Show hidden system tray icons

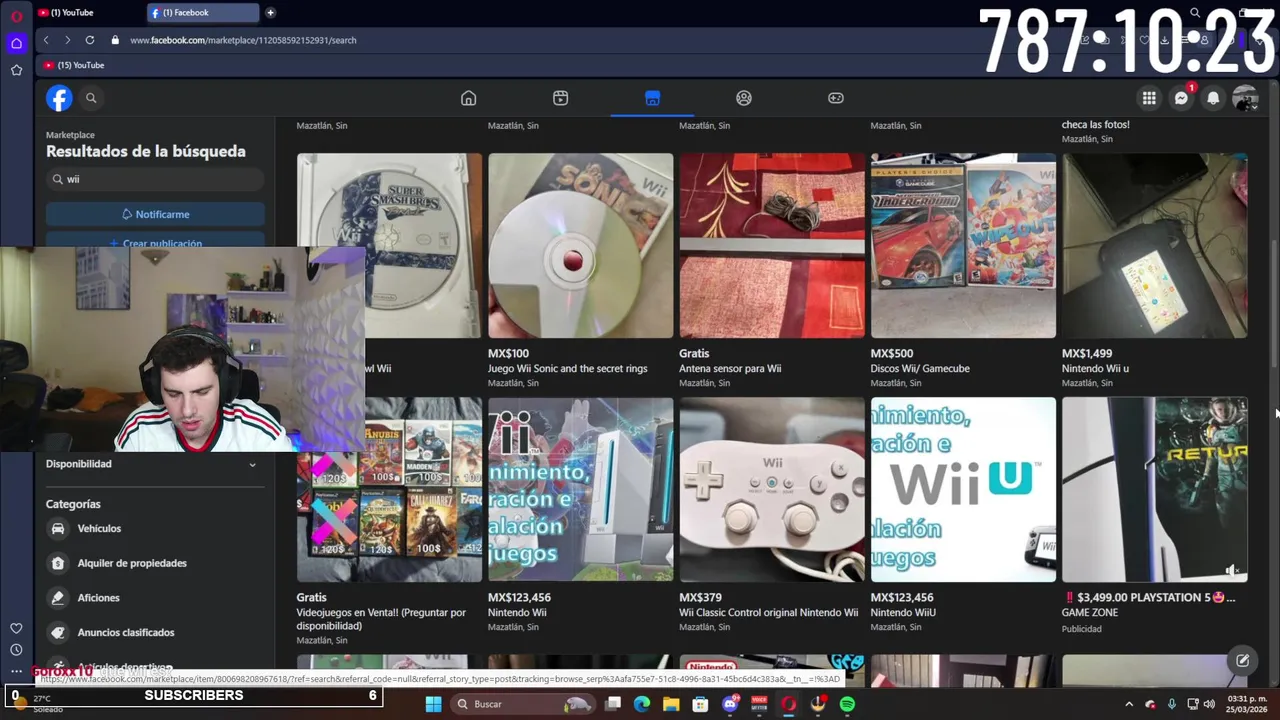point(1129,704)
